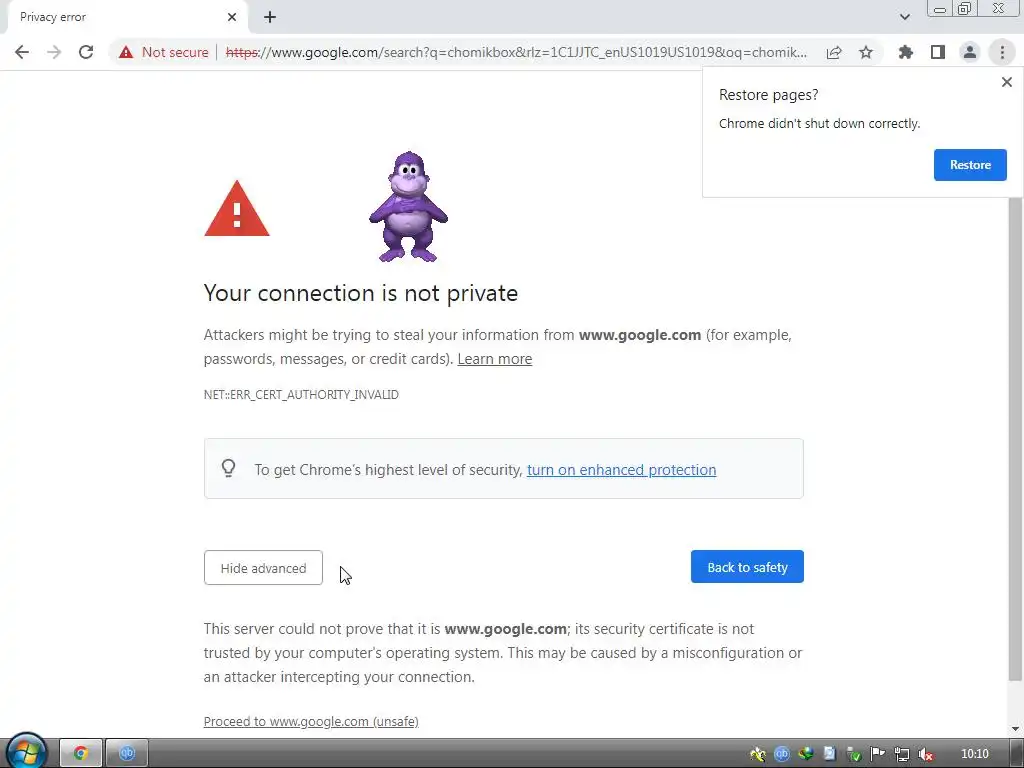Open the Chrome three-dot menu
The width and height of the screenshot is (1024, 768).
(x=1002, y=52)
